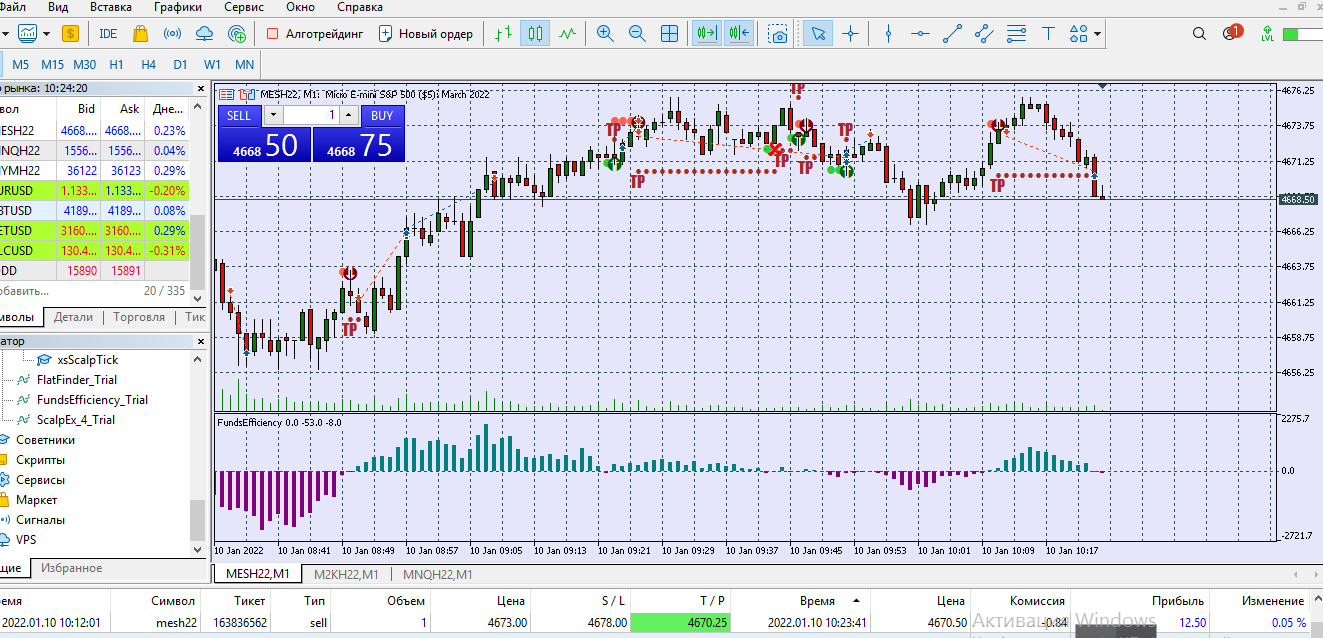Select xsScalpTick in Navigator tree
The width and height of the screenshot is (1323, 638).
tap(87, 360)
